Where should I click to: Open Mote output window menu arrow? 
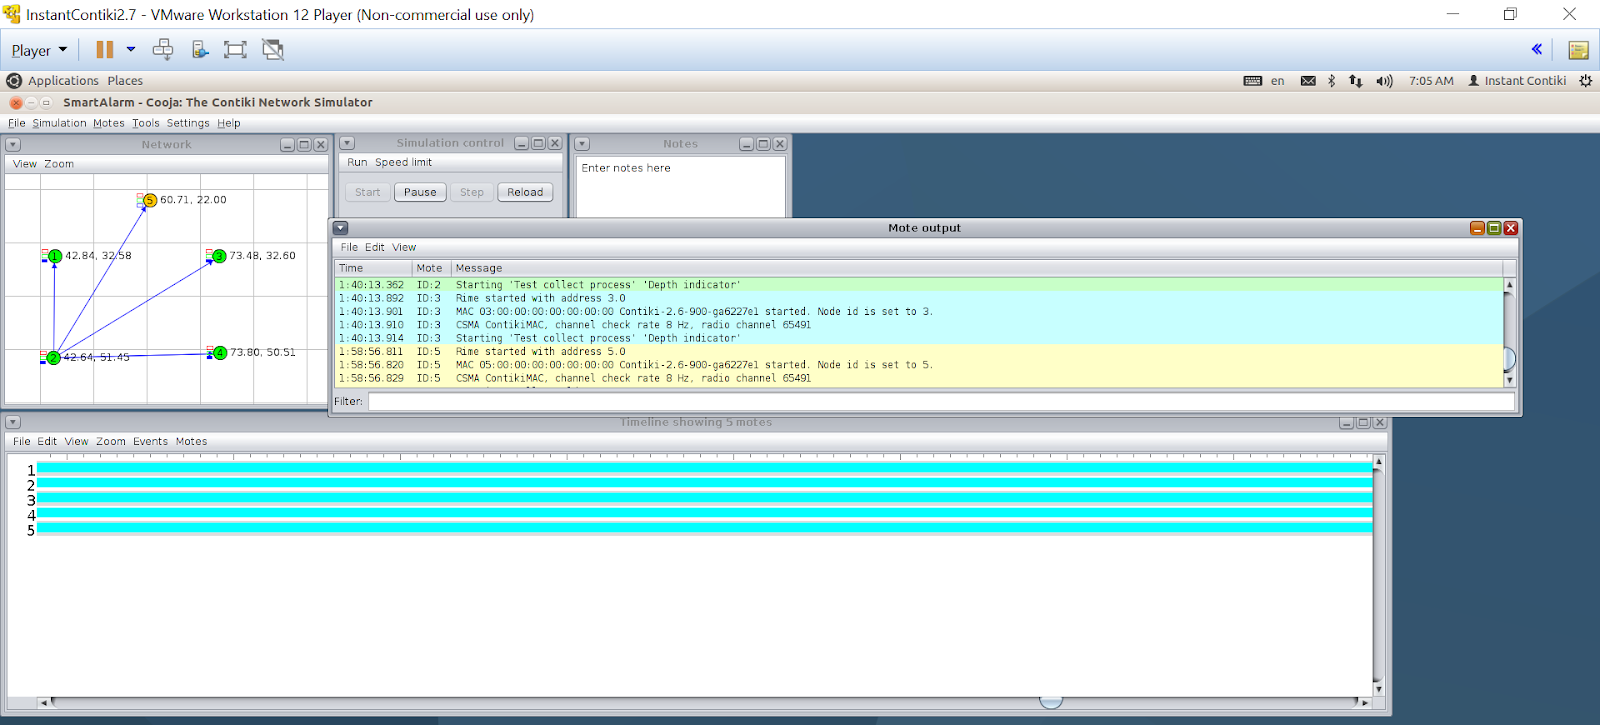coord(340,228)
